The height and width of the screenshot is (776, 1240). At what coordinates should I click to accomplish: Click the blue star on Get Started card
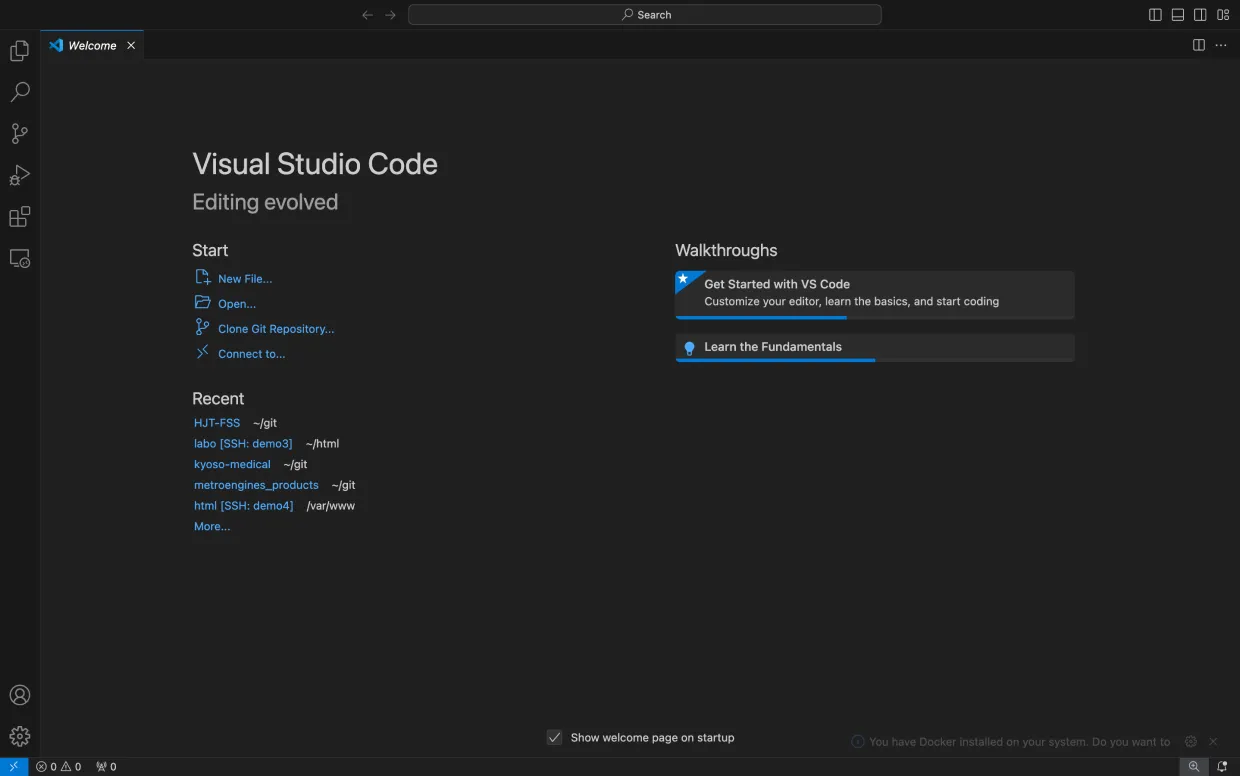click(x=685, y=280)
